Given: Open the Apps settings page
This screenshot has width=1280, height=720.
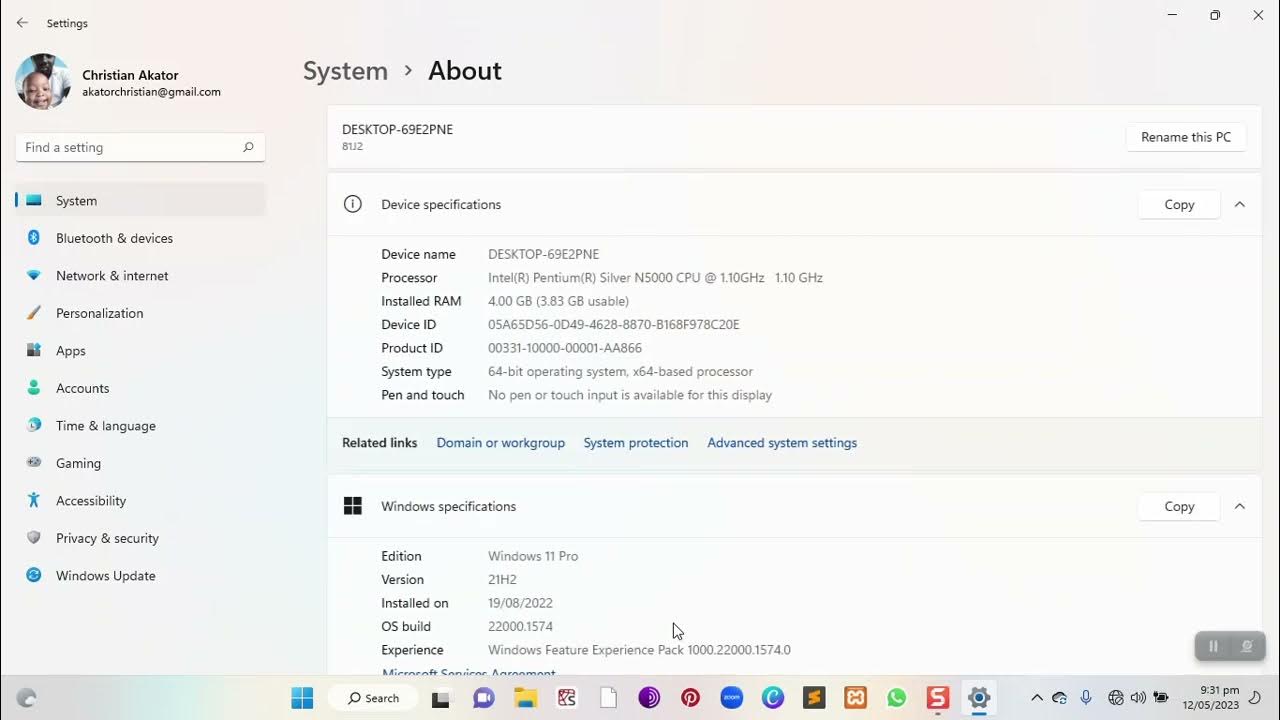Looking at the screenshot, I should (x=140, y=350).
